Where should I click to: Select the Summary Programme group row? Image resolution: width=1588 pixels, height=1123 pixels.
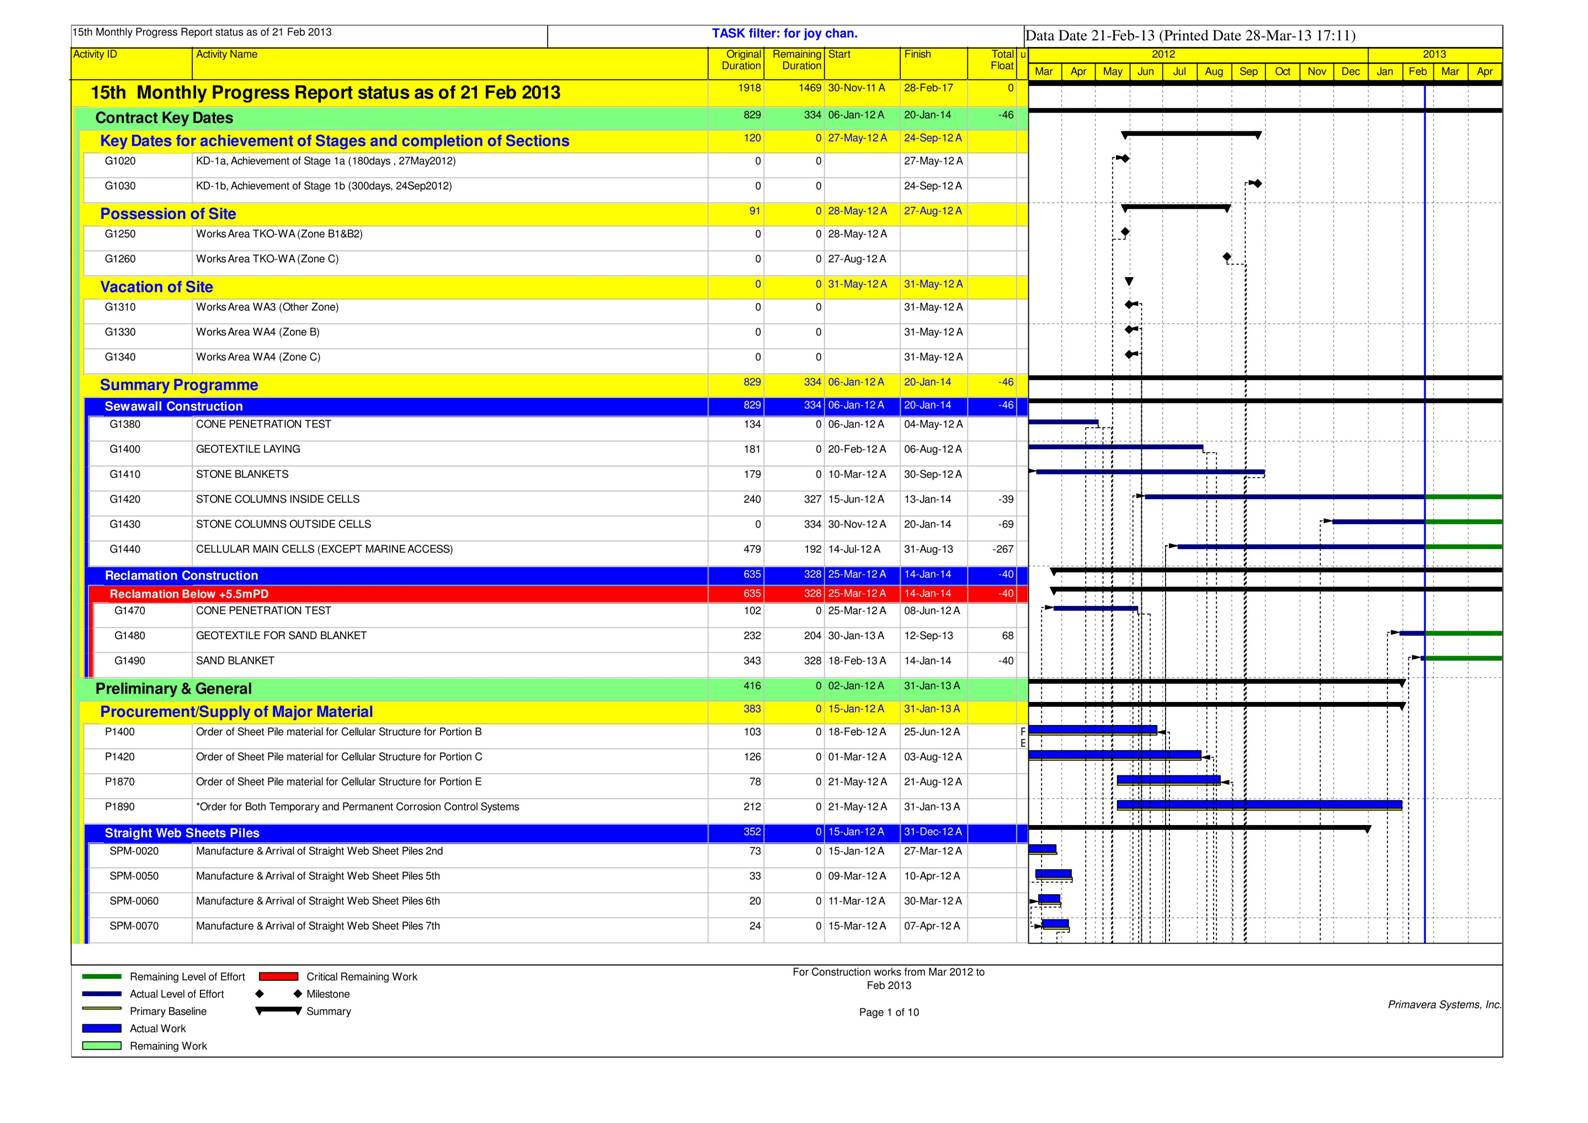555,384
